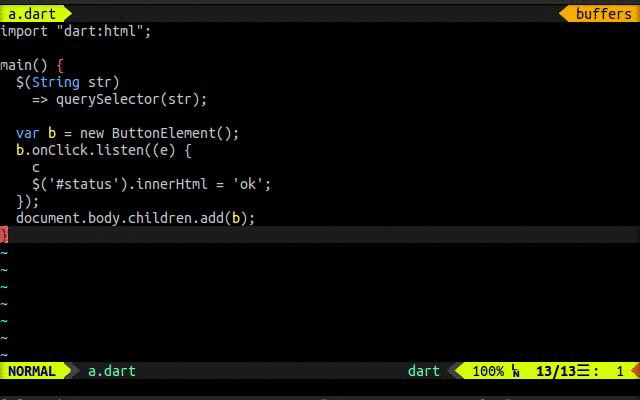The width and height of the screenshot is (640, 400).
Task: Click the buffers label in tabline
Action: tap(603, 14)
